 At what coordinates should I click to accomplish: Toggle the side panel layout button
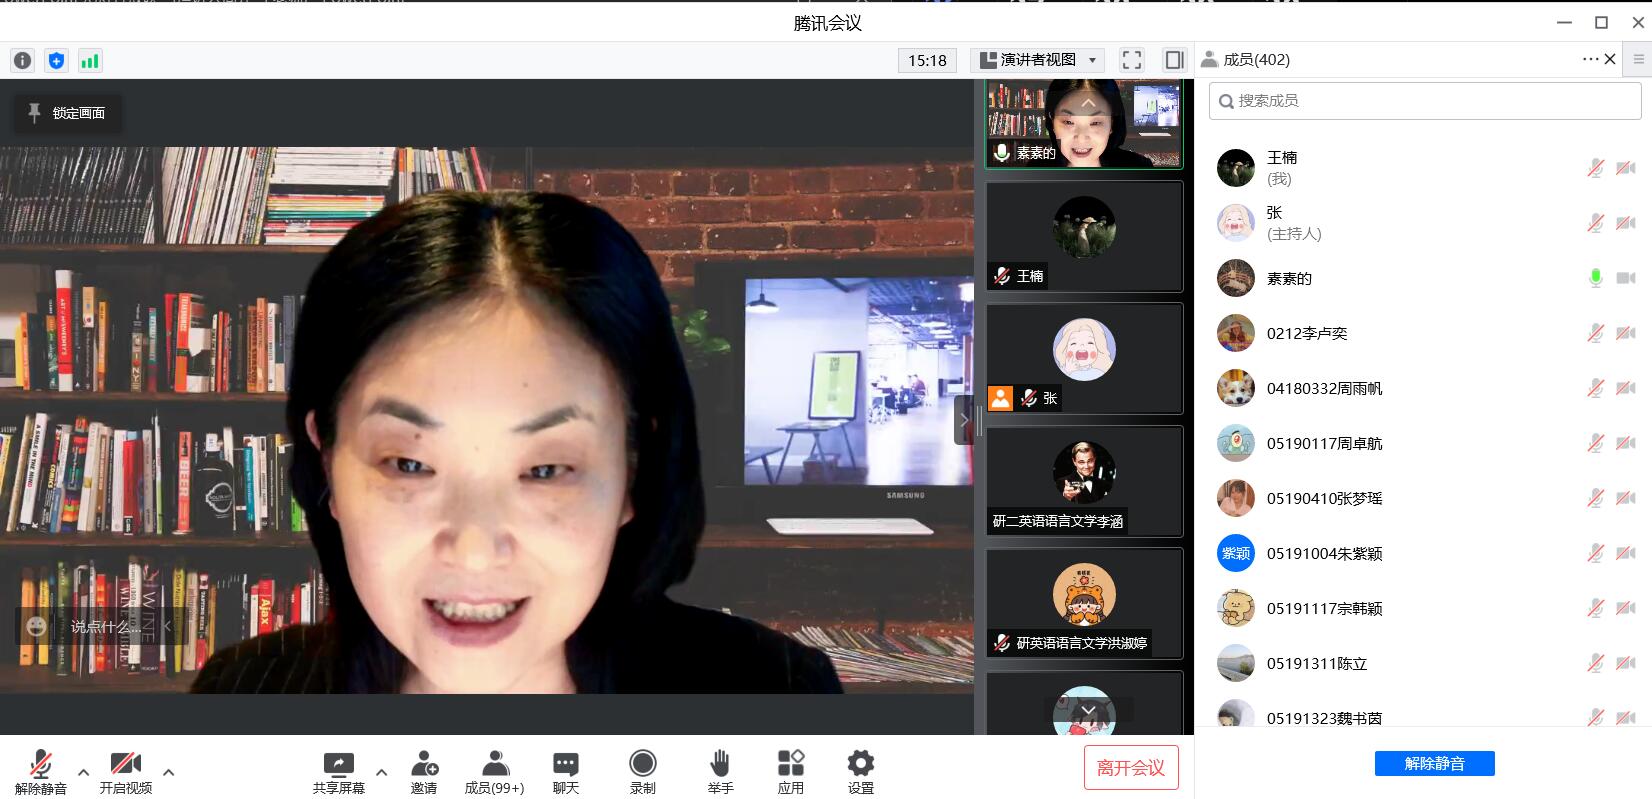tap(1174, 60)
